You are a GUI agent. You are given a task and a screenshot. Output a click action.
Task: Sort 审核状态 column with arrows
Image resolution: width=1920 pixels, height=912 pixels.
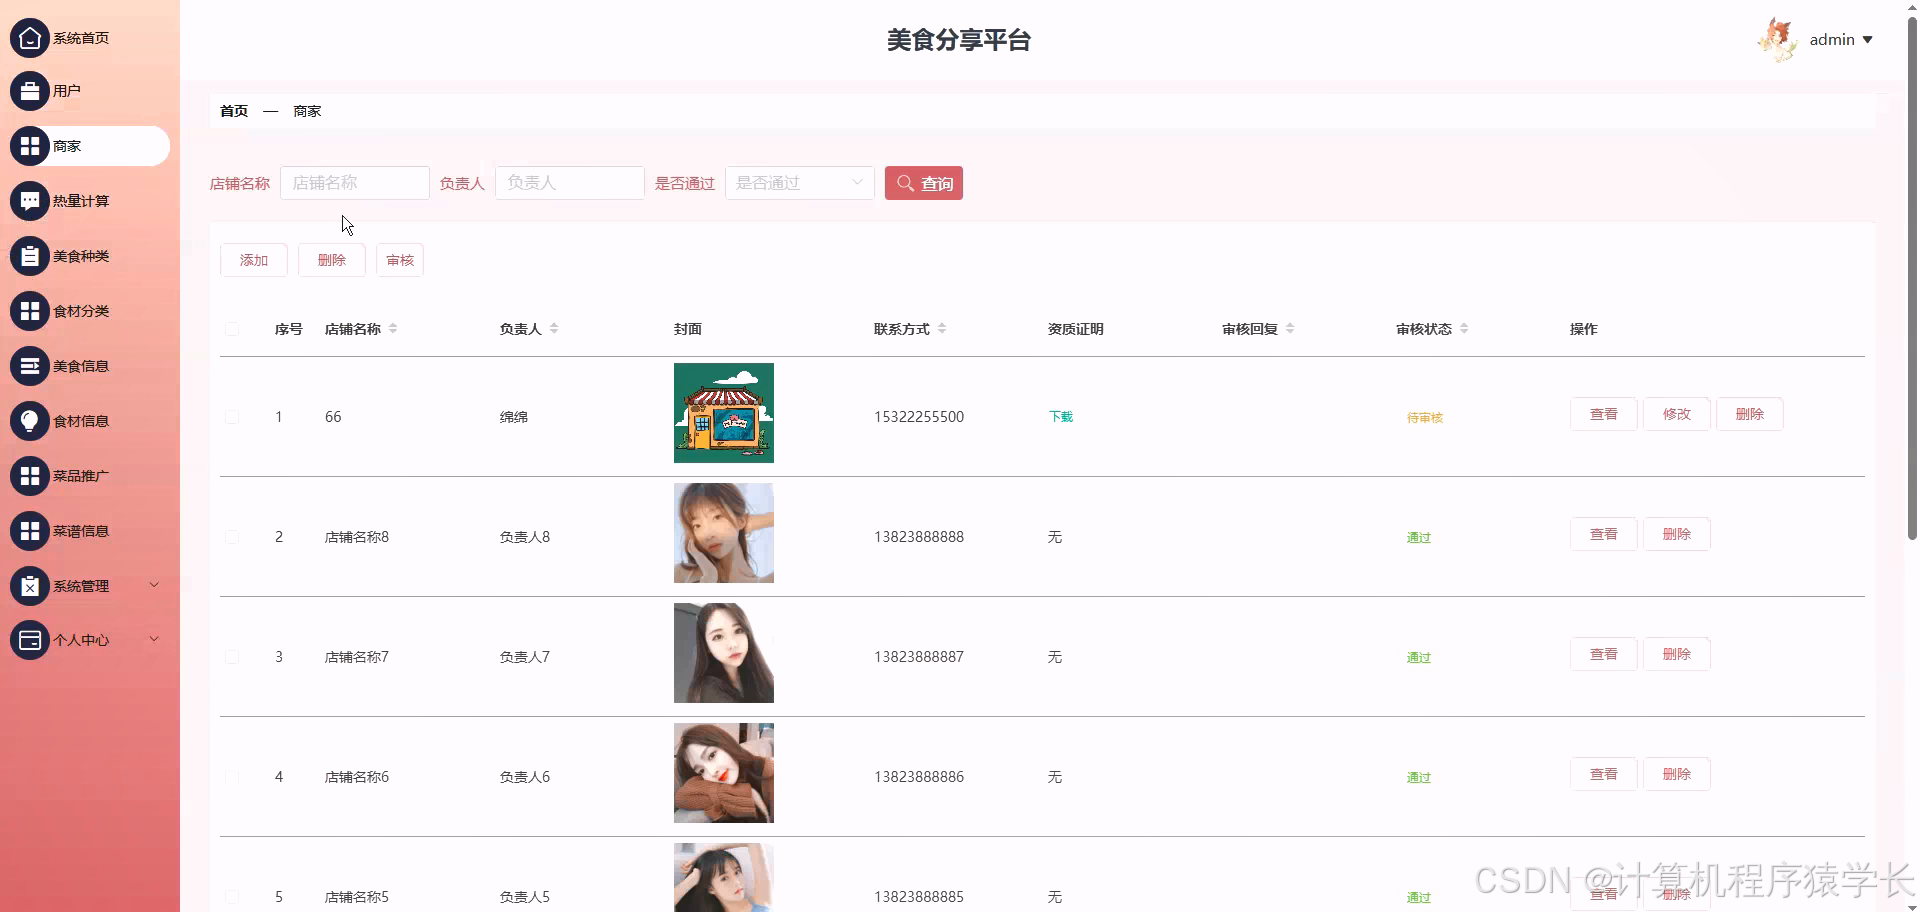point(1464,329)
